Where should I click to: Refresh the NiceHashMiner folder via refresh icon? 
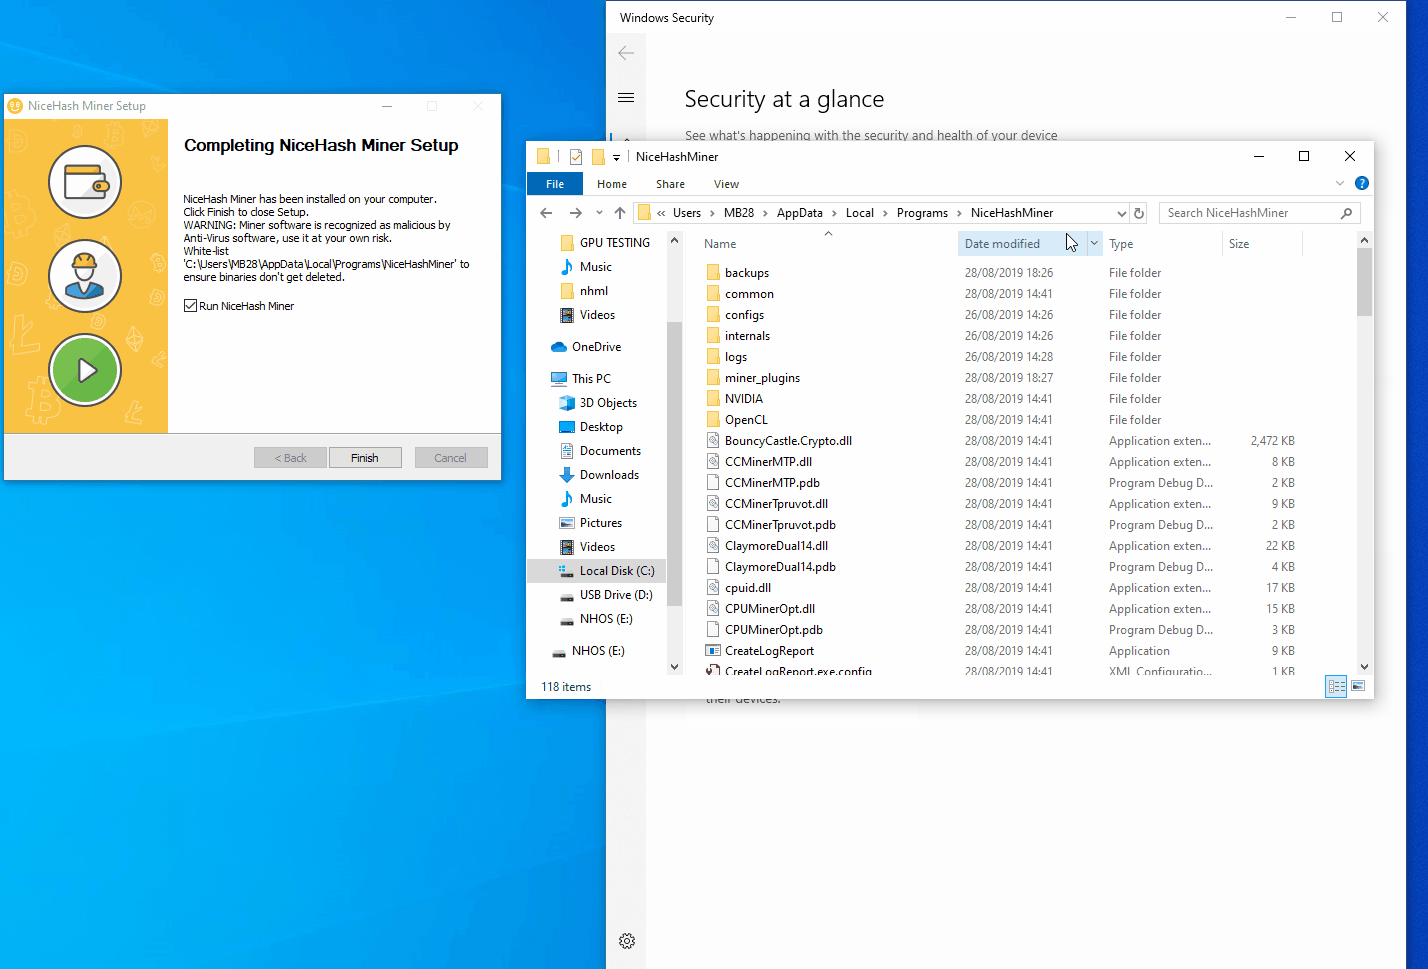coord(1139,212)
